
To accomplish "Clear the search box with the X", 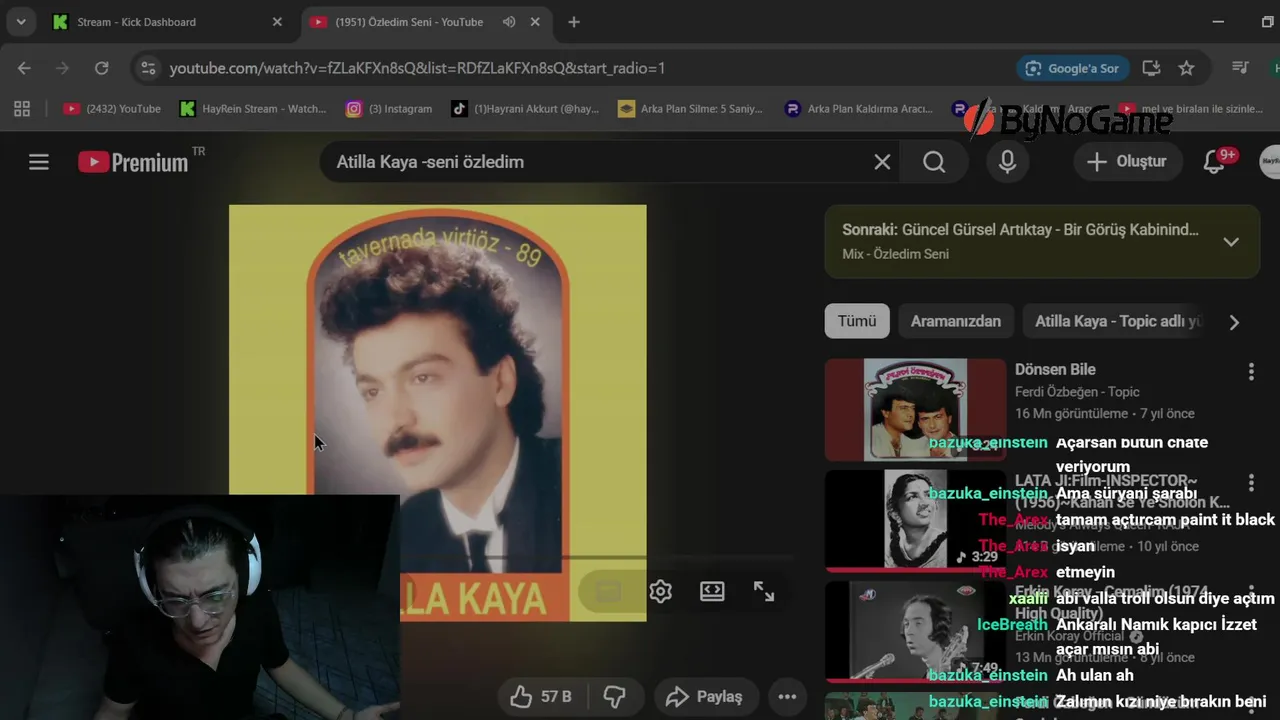I will click(882, 162).
